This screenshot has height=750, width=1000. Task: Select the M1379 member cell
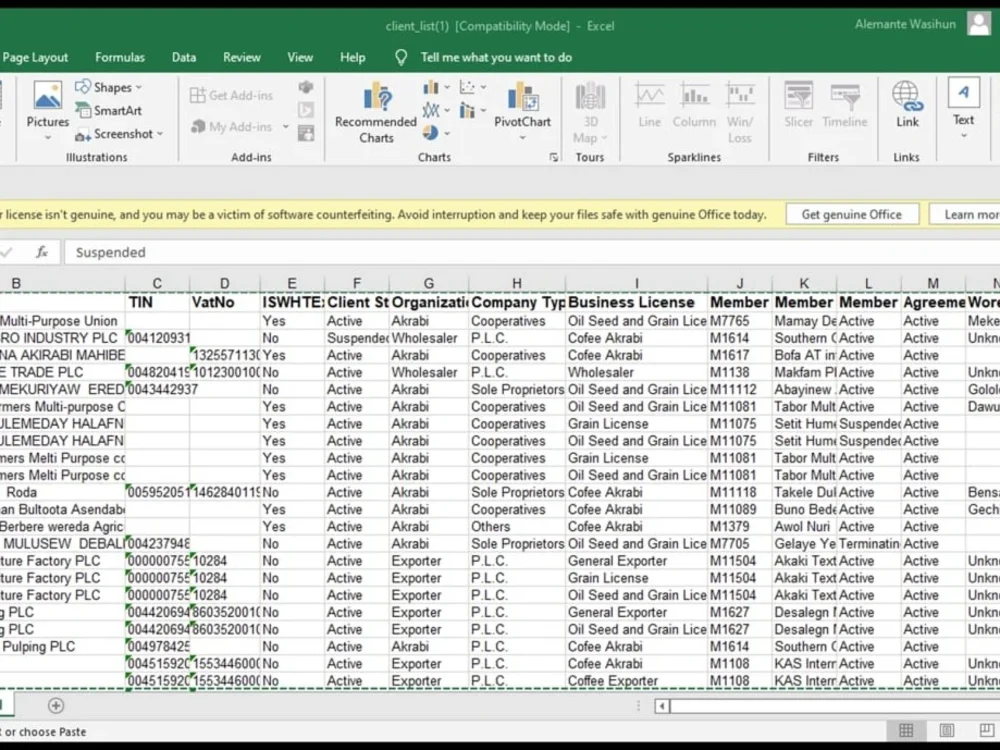tap(740, 527)
